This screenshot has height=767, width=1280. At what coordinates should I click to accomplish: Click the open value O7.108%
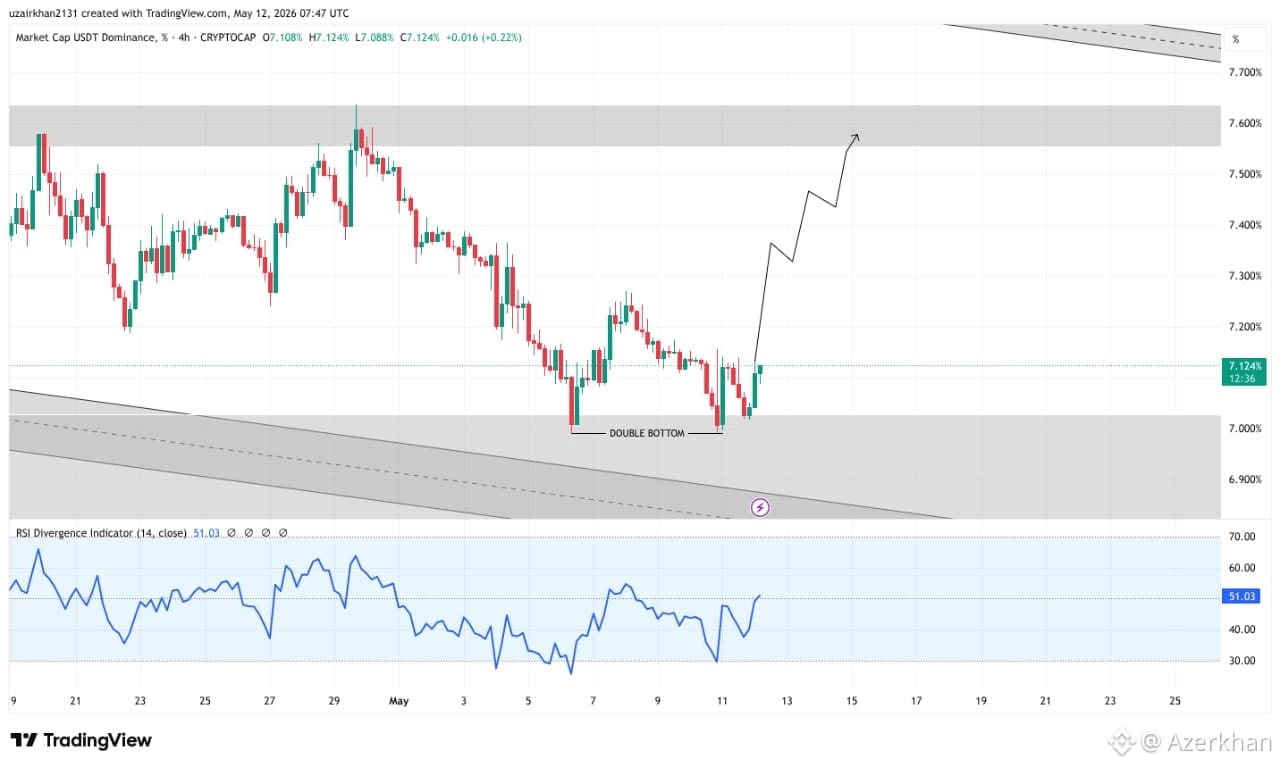point(284,37)
